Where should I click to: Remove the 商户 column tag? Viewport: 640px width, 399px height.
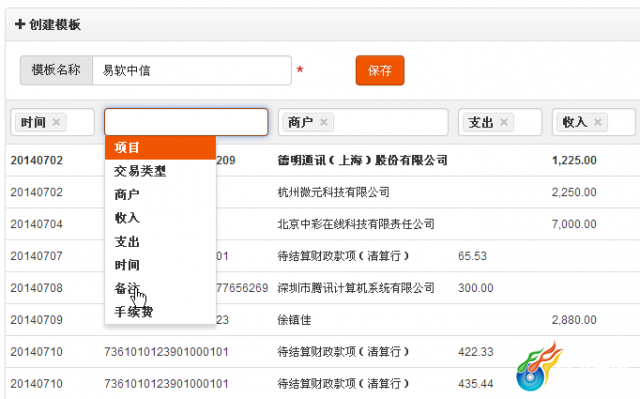[324, 122]
